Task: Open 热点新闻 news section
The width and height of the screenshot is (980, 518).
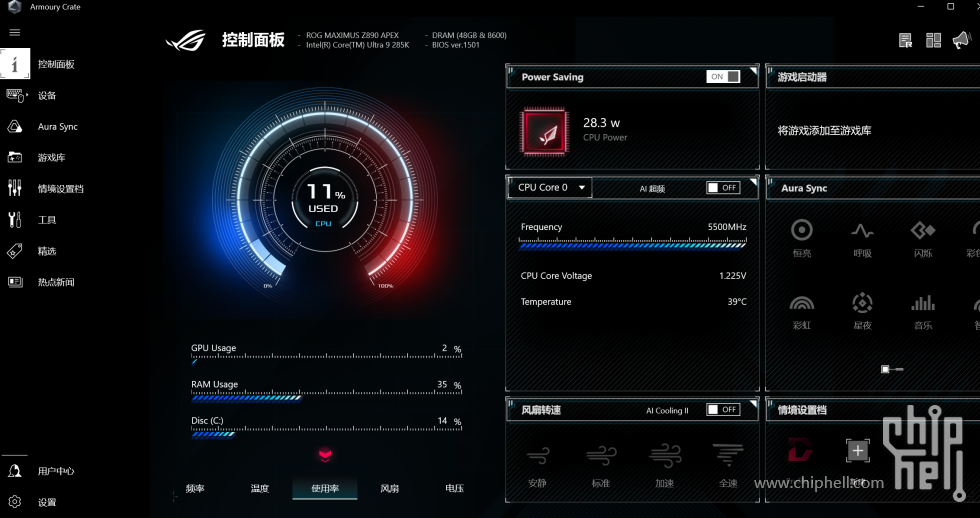Action: point(56,282)
